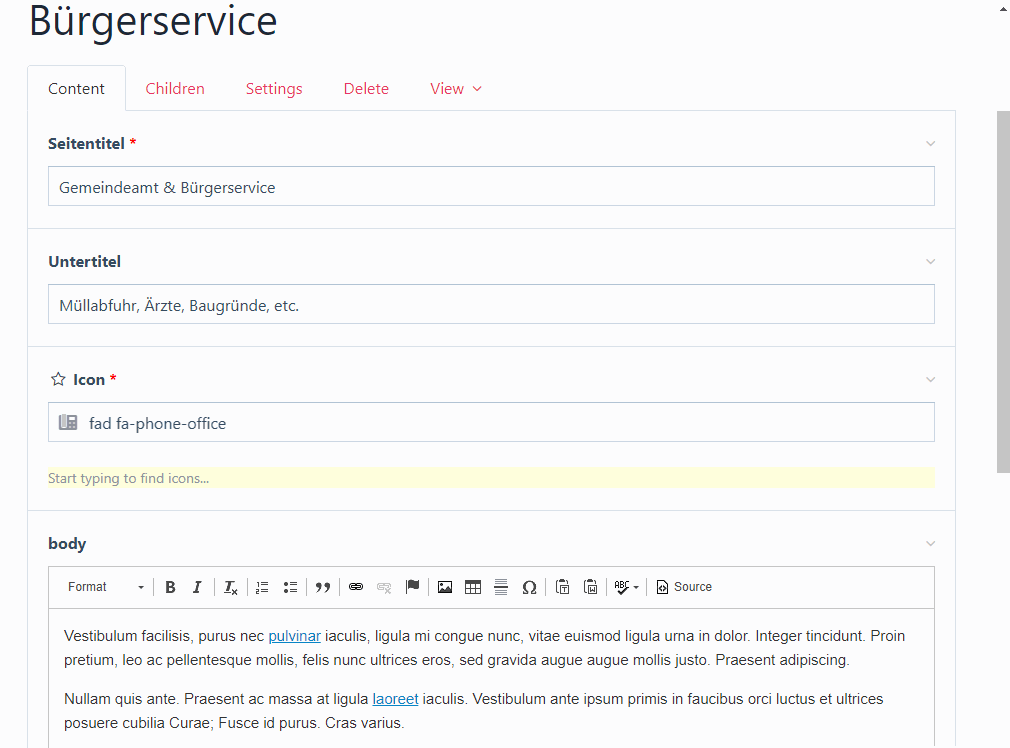Click the phone-office icon preview
The height and width of the screenshot is (748, 1010).
[68, 423]
